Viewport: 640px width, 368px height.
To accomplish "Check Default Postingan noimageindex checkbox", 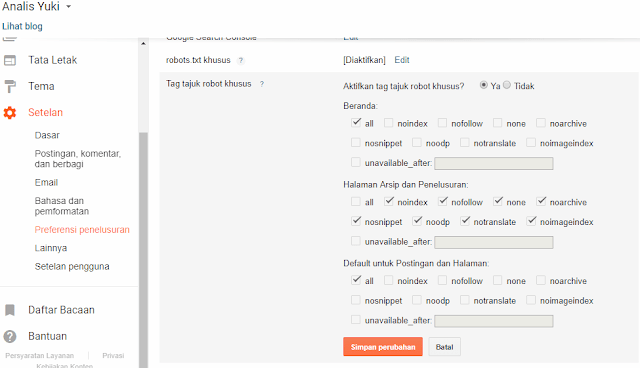I will pyautogui.click(x=531, y=300).
